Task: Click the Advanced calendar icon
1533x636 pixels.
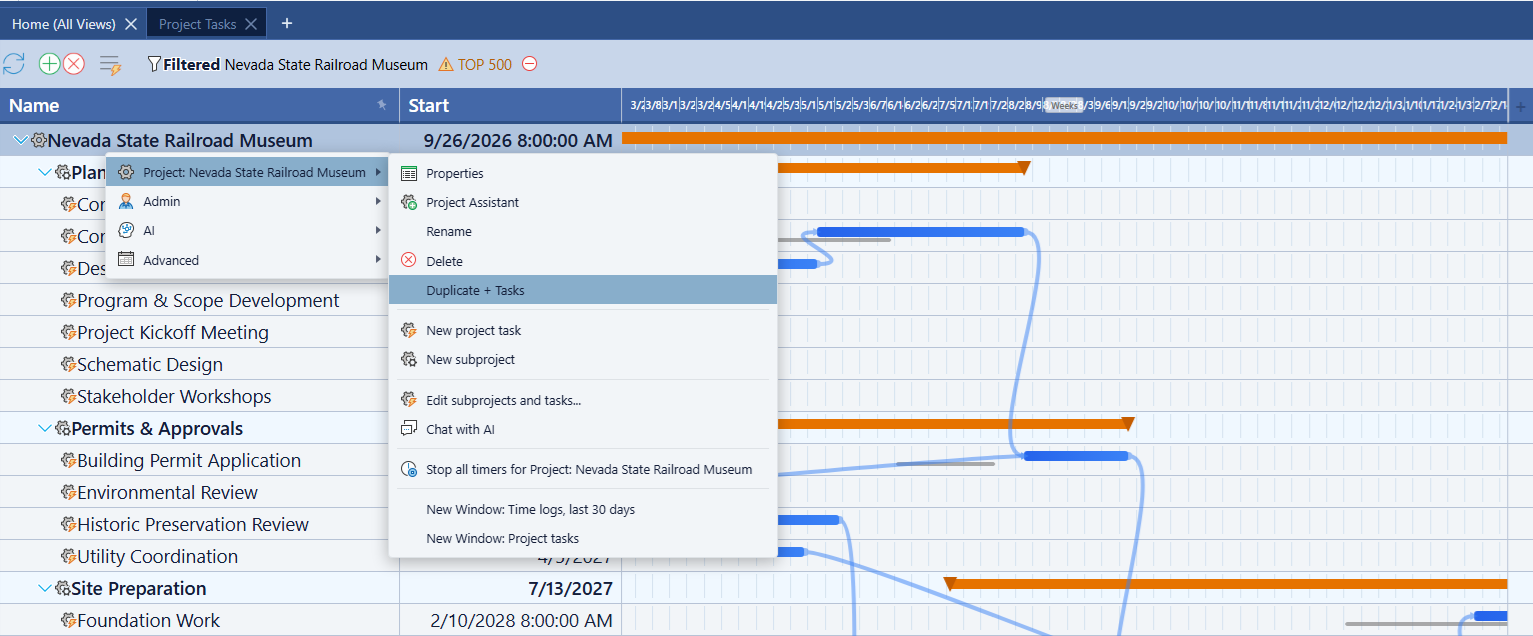Action: pyautogui.click(x=126, y=260)
